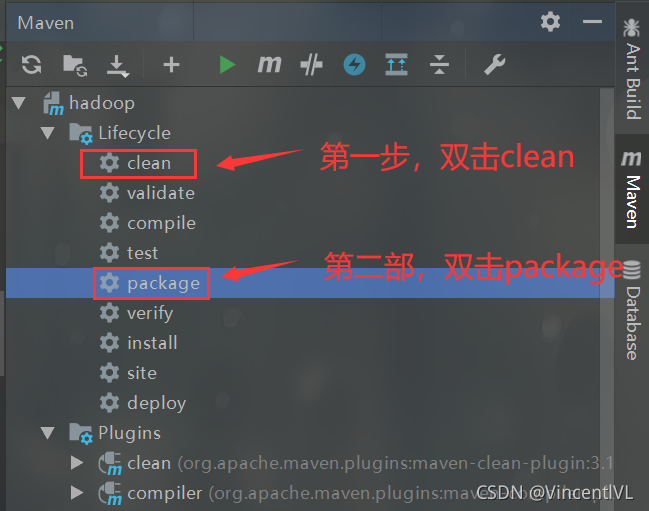Hide the Maven tool window
Screen dimensions: 649x511
pyautogui.click(x=592, y=22)
